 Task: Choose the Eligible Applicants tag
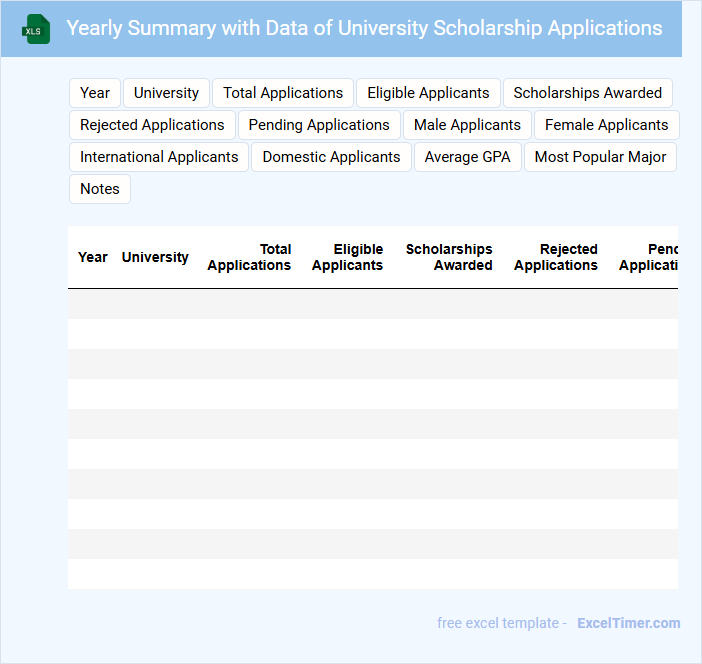[428, 93]
